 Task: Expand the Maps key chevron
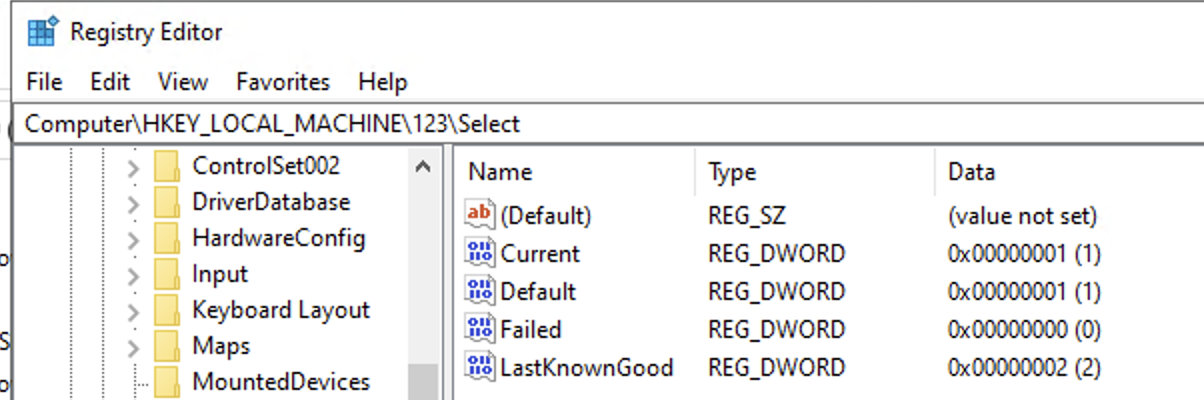click(x=133, y=347)
